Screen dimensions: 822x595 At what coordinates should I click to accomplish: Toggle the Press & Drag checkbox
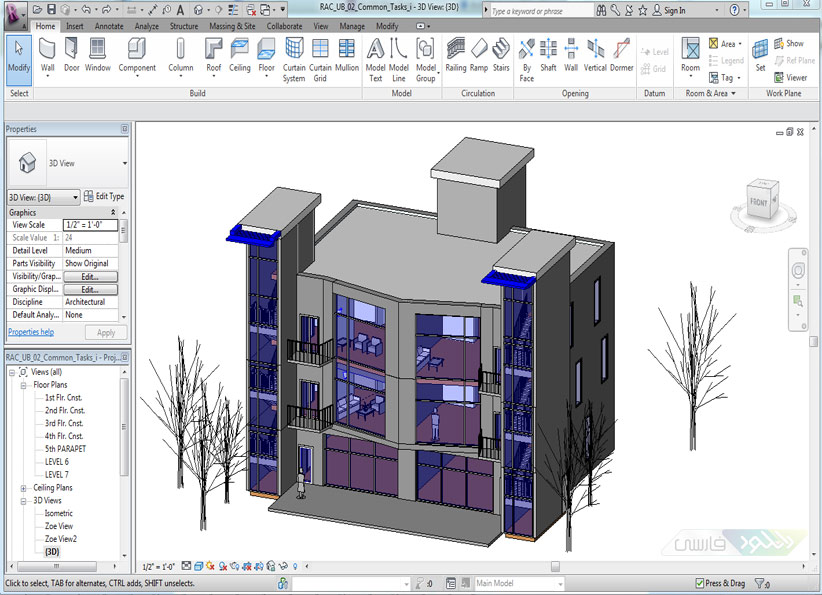(x=700, y=583)
